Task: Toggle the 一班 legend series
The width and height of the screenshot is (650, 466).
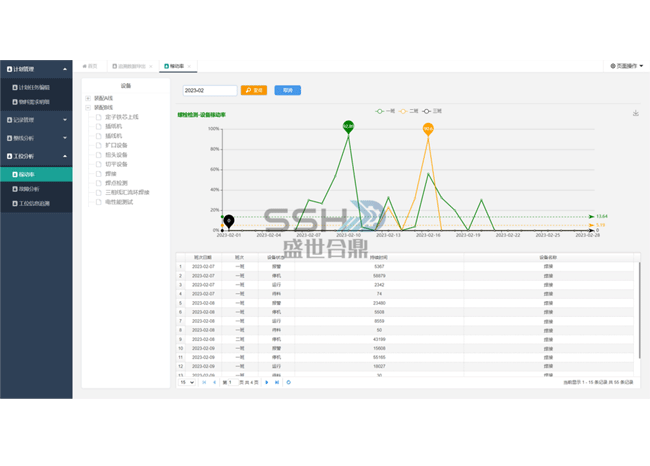Action: pyautogui.click(x=385, y=111)
